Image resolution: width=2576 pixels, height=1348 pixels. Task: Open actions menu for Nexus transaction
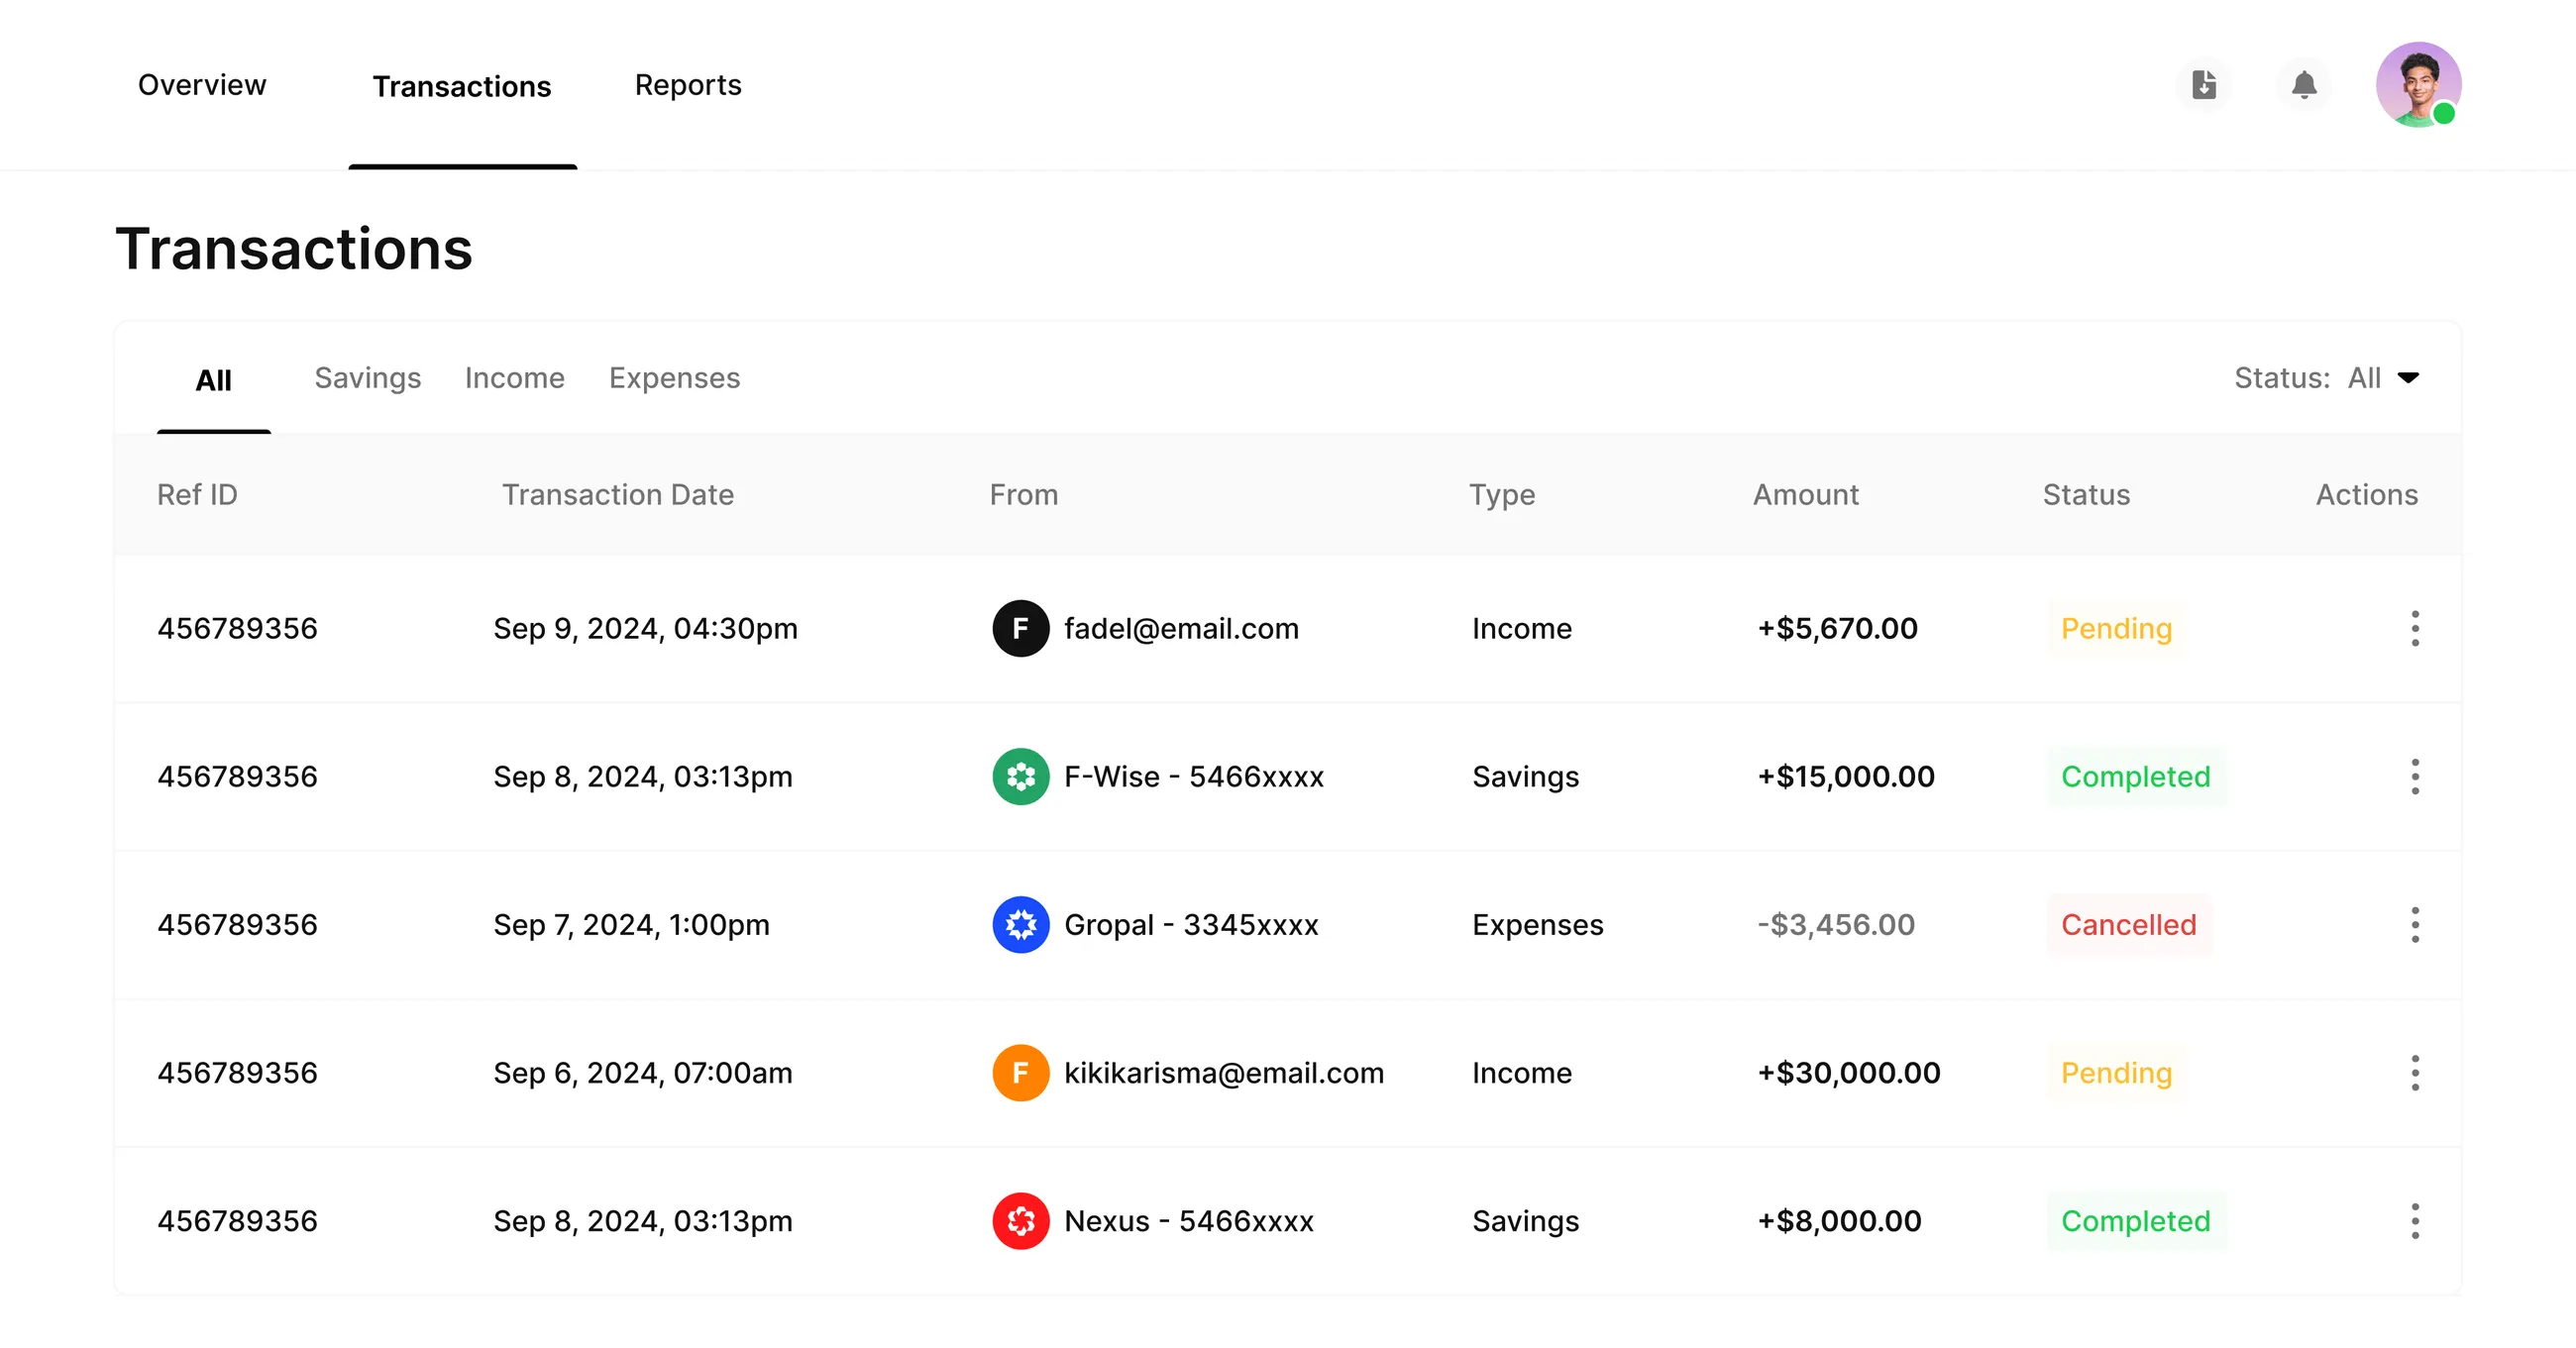(2414, 1221)
